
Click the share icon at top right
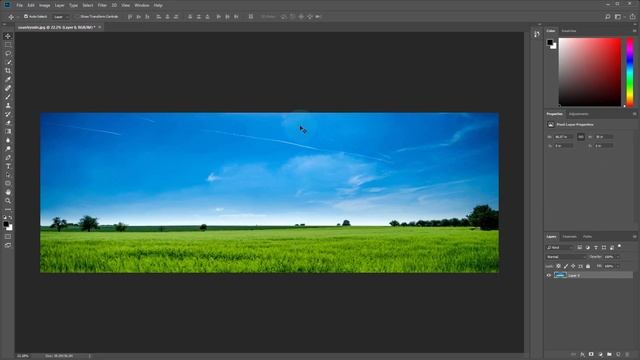pyautogui.click(x=632, y=17)
